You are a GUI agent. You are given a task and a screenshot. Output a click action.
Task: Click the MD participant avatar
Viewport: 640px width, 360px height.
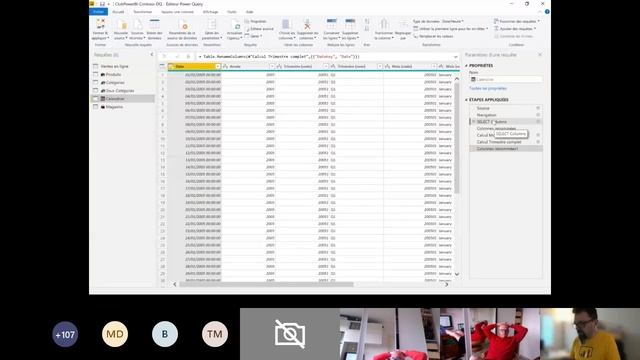point(115,334)
